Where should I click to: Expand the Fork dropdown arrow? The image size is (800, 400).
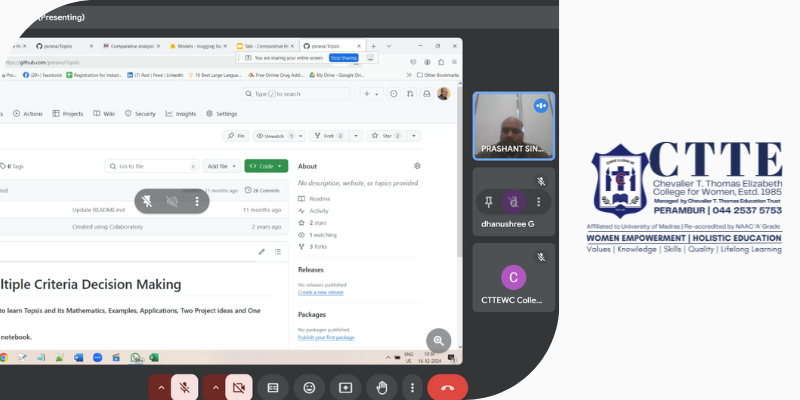[356, 136]
